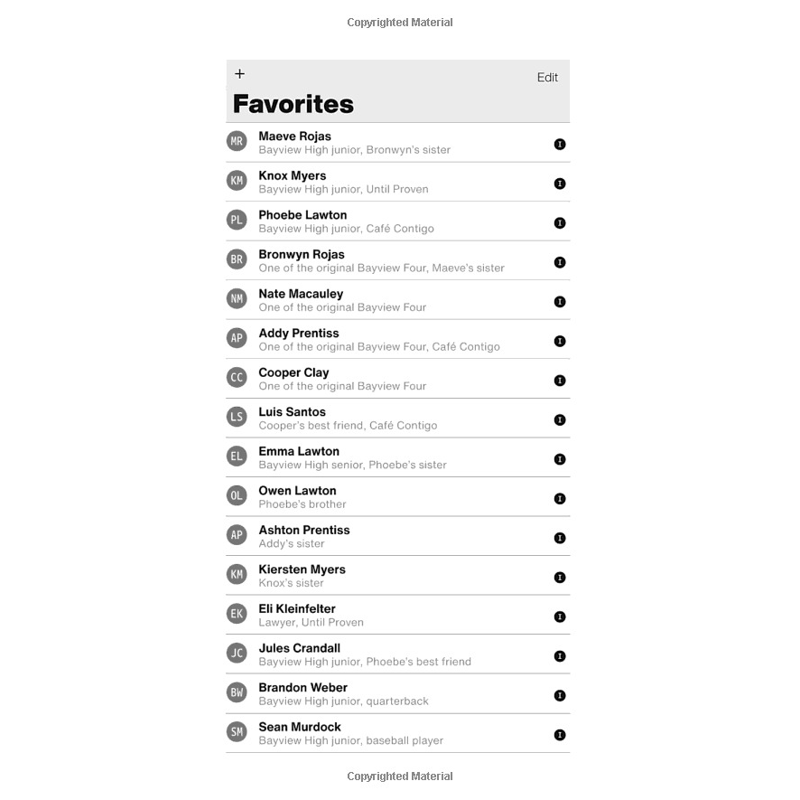Select Kiersten Myers, Knox's sister
This screenshot has height=800, width=800.
398,576
